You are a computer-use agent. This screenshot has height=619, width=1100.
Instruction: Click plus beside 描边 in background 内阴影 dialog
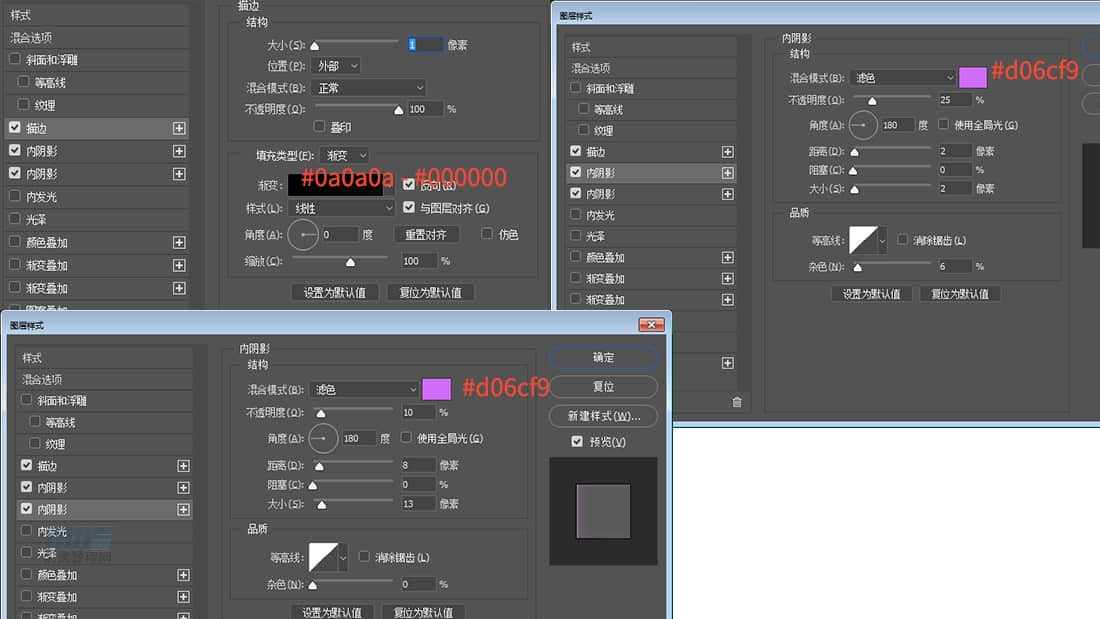[727, 152]
